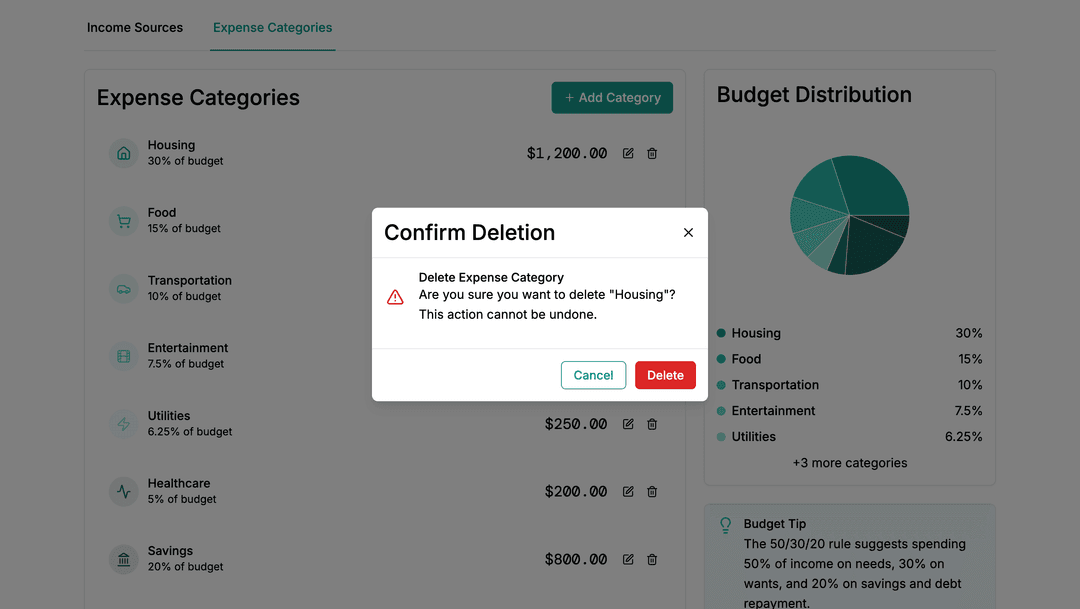
Task: Click the Food shopping cart icon
Action: [123, 221]
